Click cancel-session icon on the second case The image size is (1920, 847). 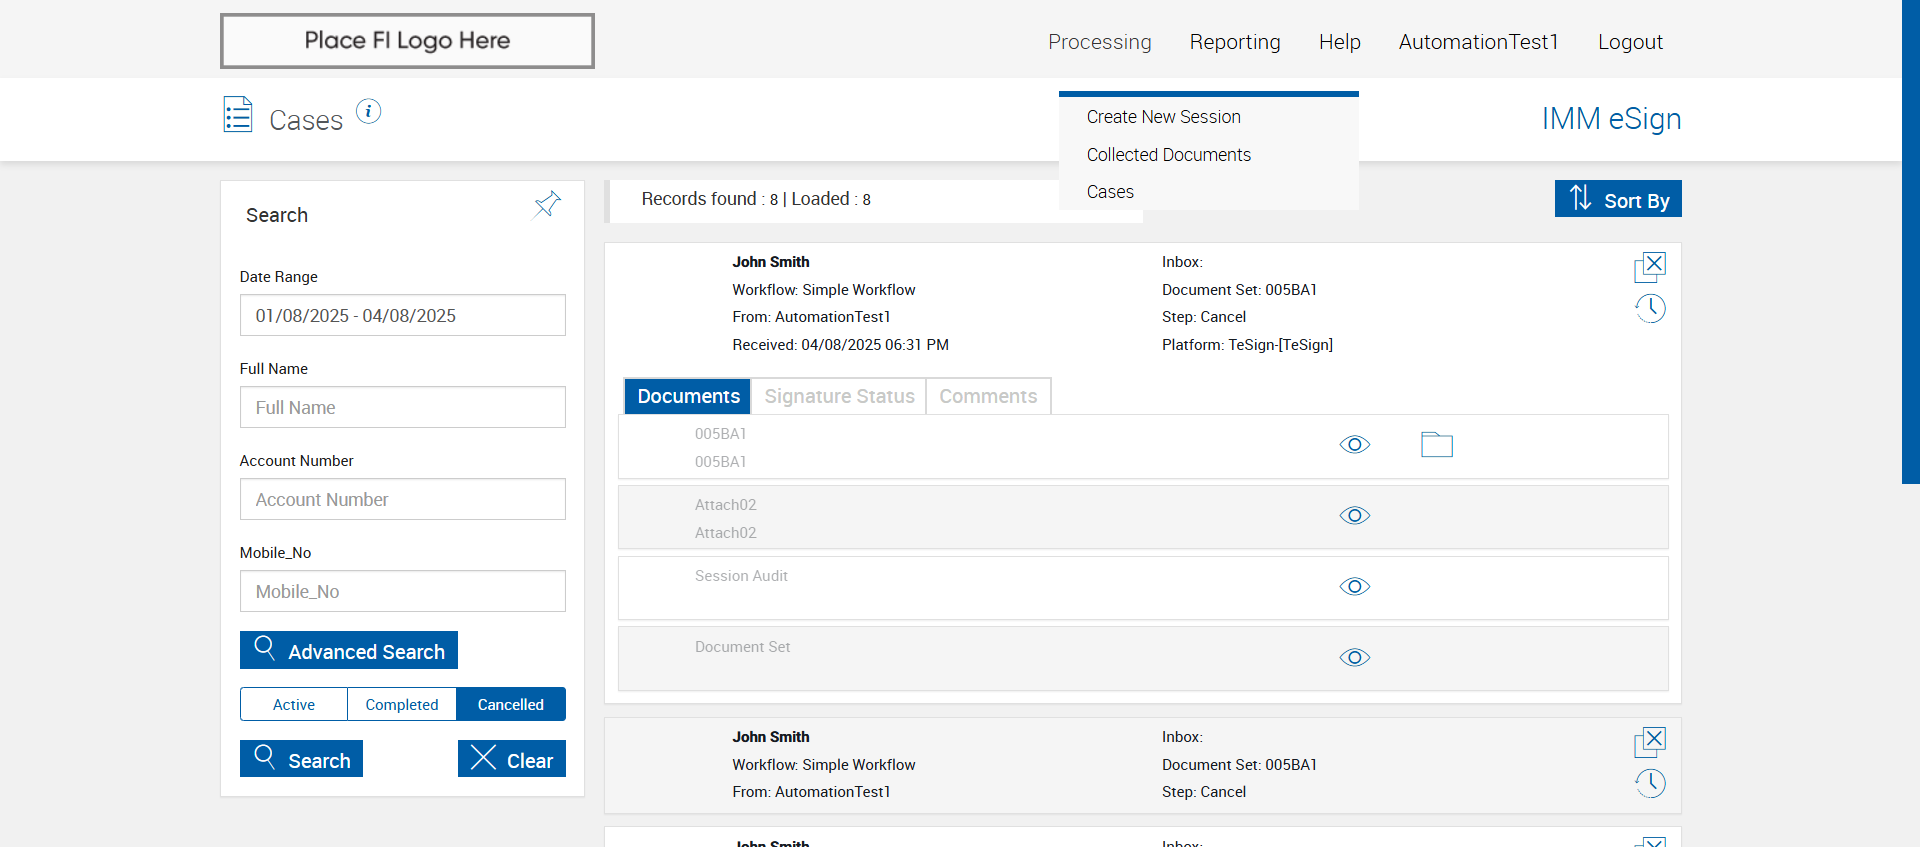tap(1650, 741)
